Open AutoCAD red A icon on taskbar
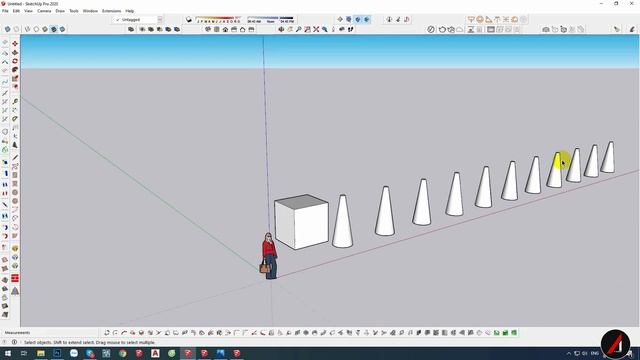This screenshot has height=360, width=640. 155,353
